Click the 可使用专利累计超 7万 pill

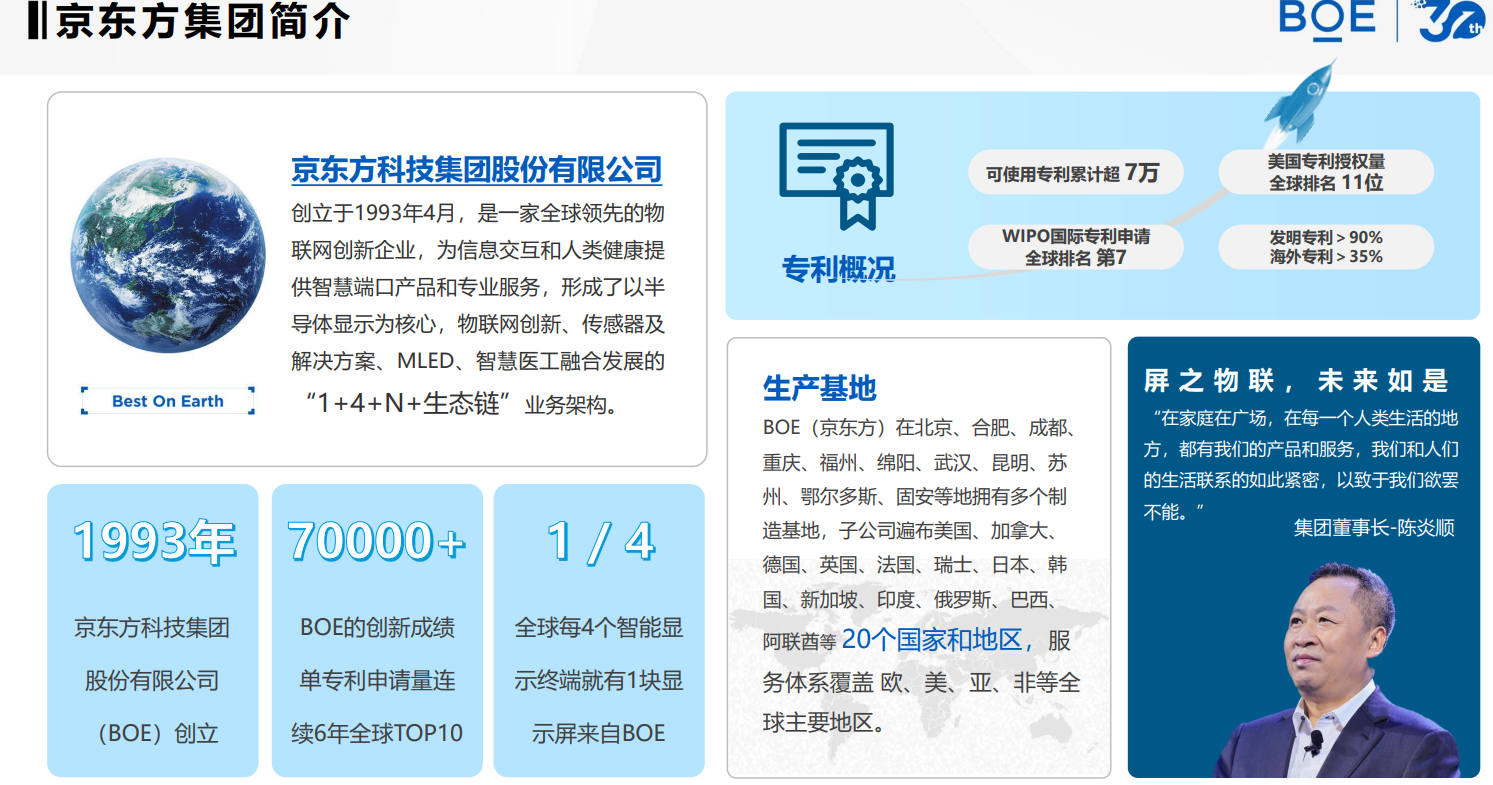(x=1075, y=173)
